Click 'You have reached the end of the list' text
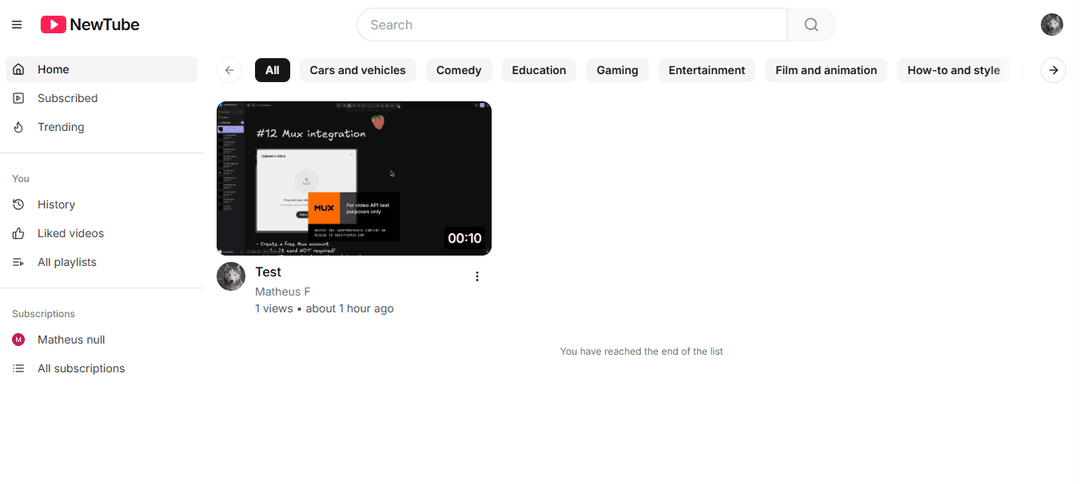 coord(641,351)
